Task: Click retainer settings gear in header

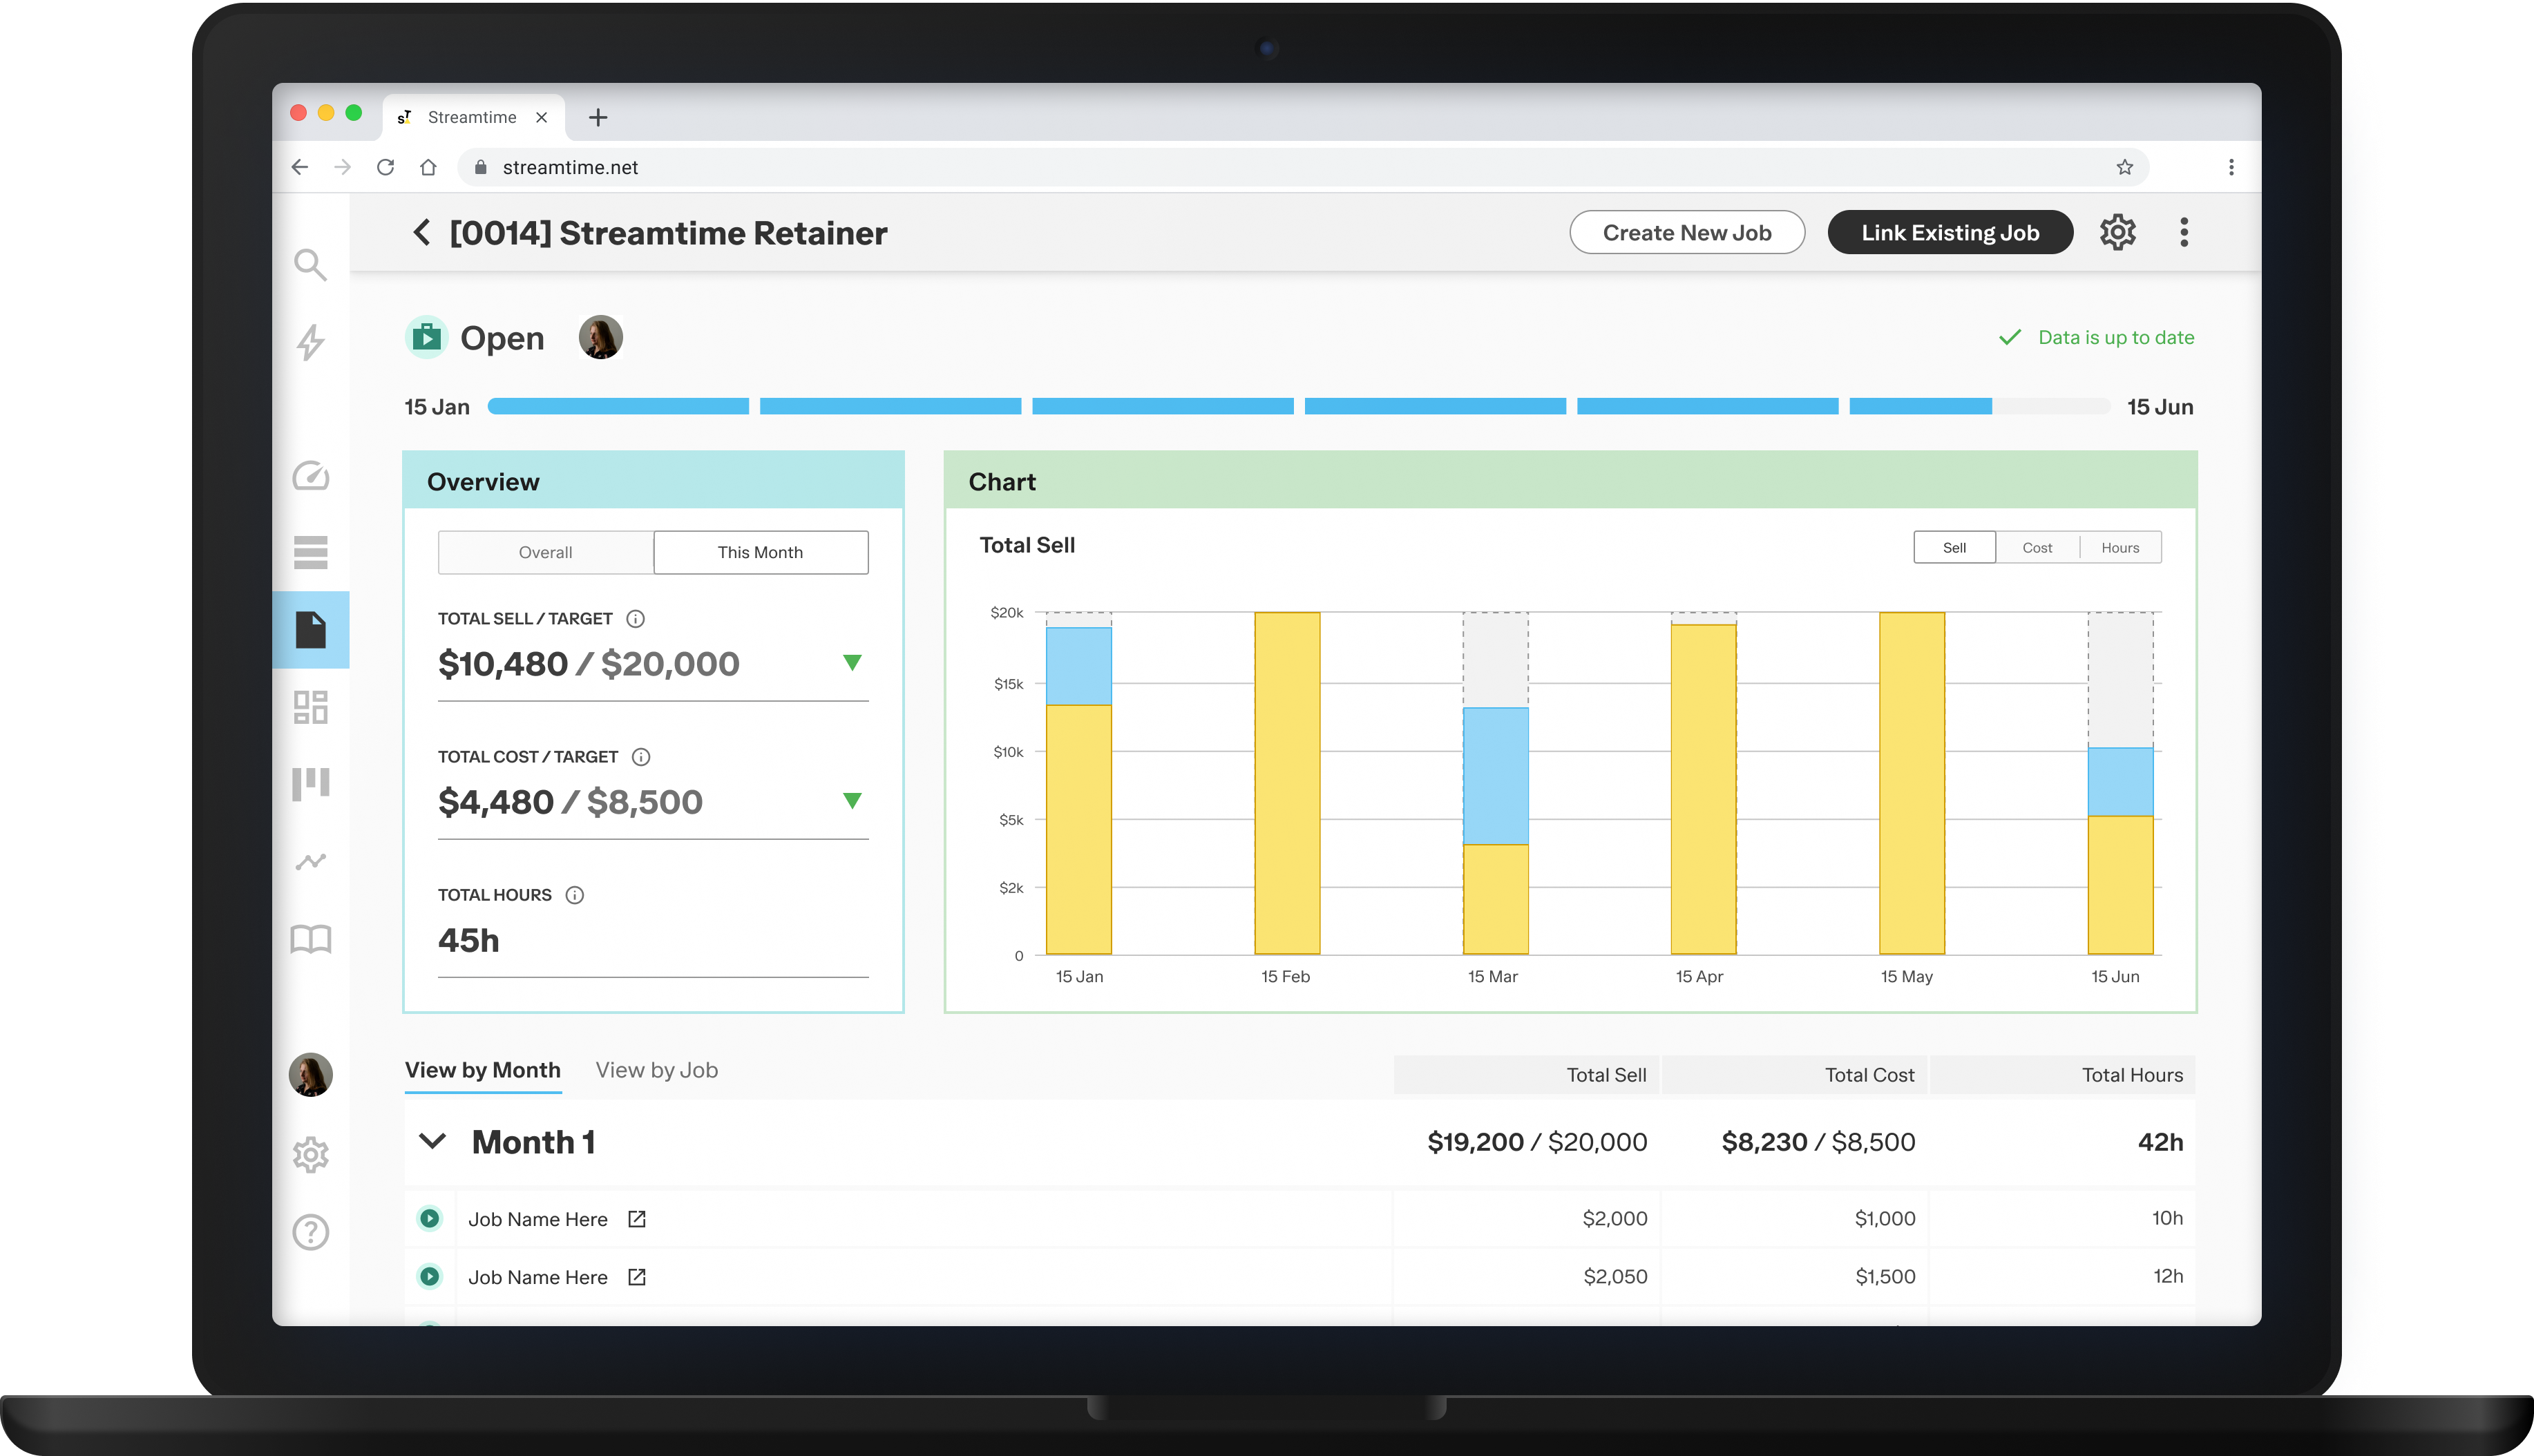Action: pyautogui.click(x=2117, y=232)
